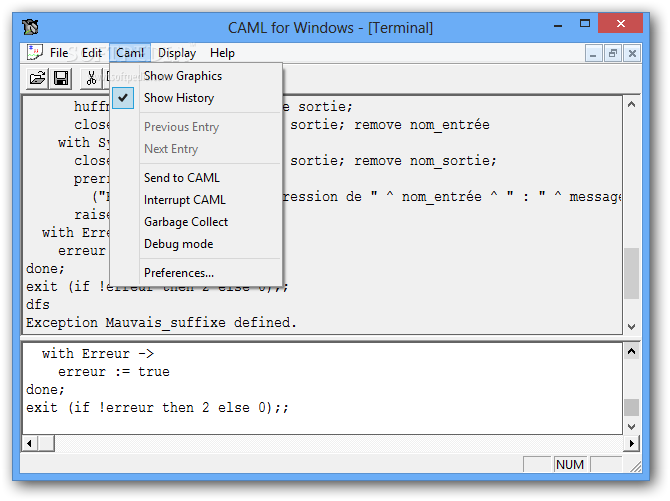Image resolution: width=670 pixels, height=501 pixels.
Task: Click the "dfs" line in history
Action: click(38, 305)
